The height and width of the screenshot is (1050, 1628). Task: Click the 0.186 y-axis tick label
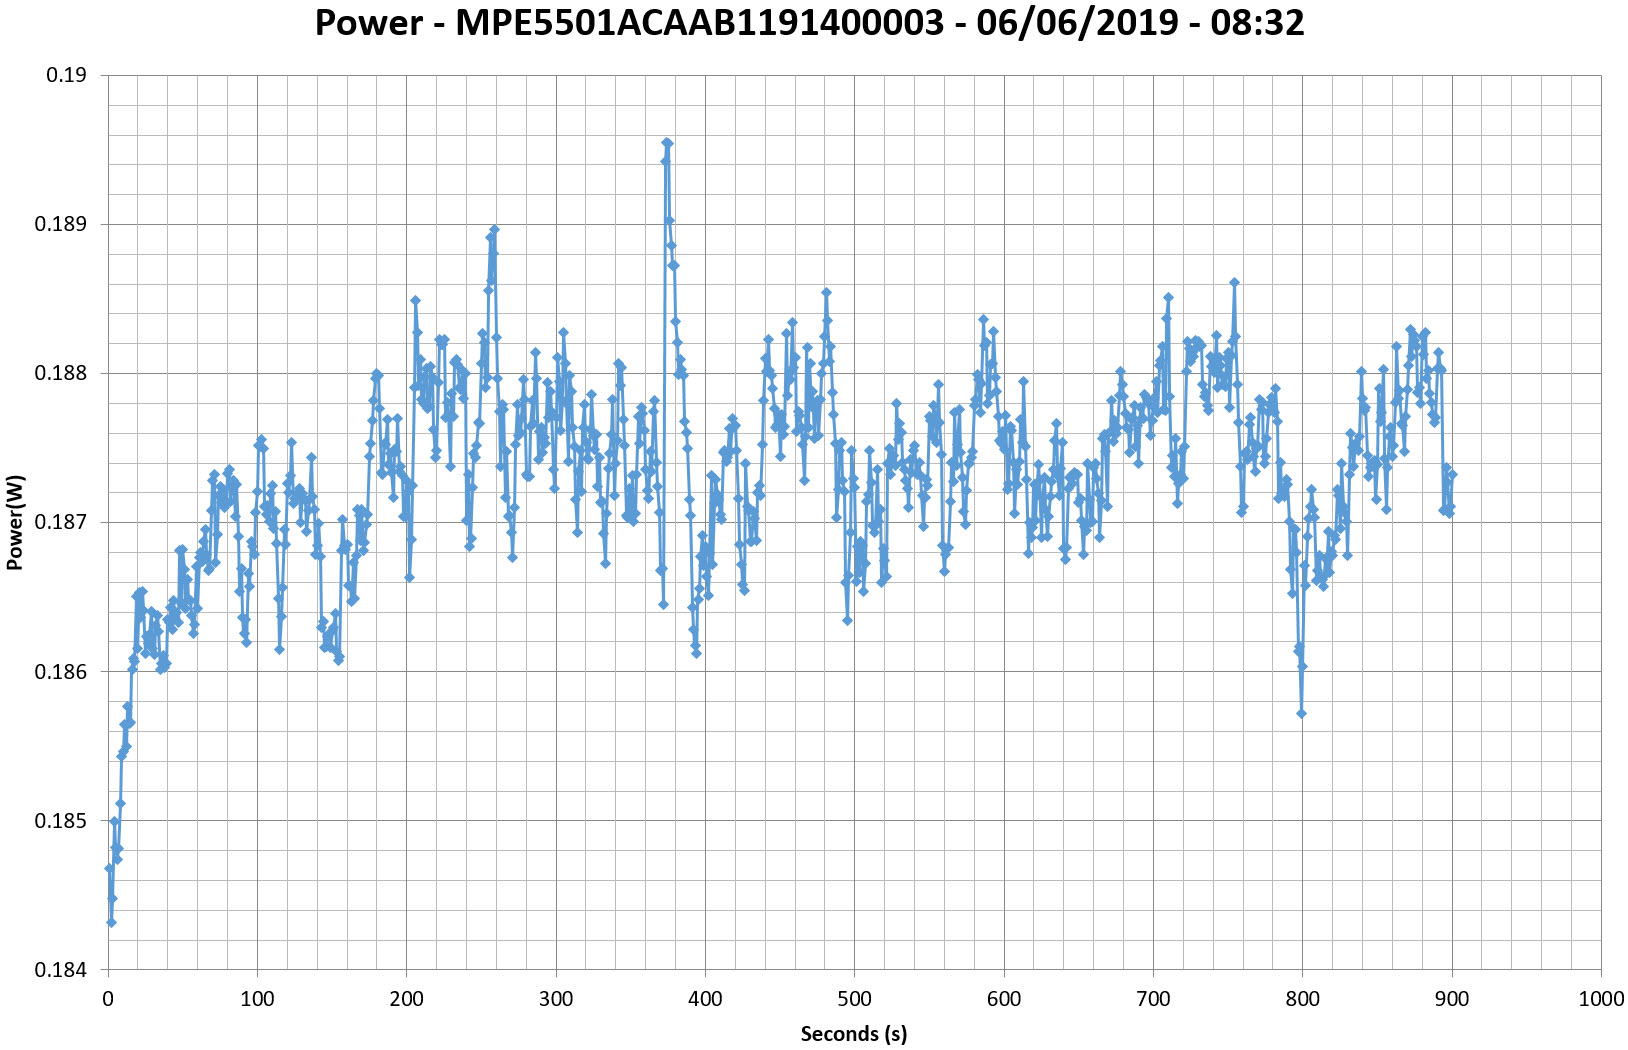(62, 672)
